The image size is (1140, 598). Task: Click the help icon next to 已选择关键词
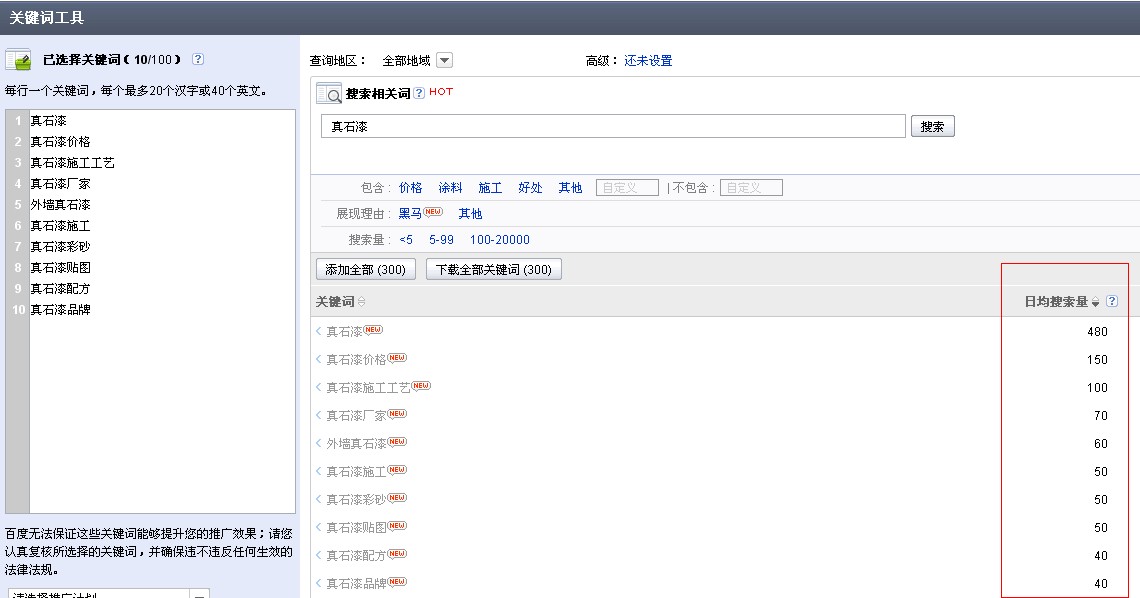[199, 60]
